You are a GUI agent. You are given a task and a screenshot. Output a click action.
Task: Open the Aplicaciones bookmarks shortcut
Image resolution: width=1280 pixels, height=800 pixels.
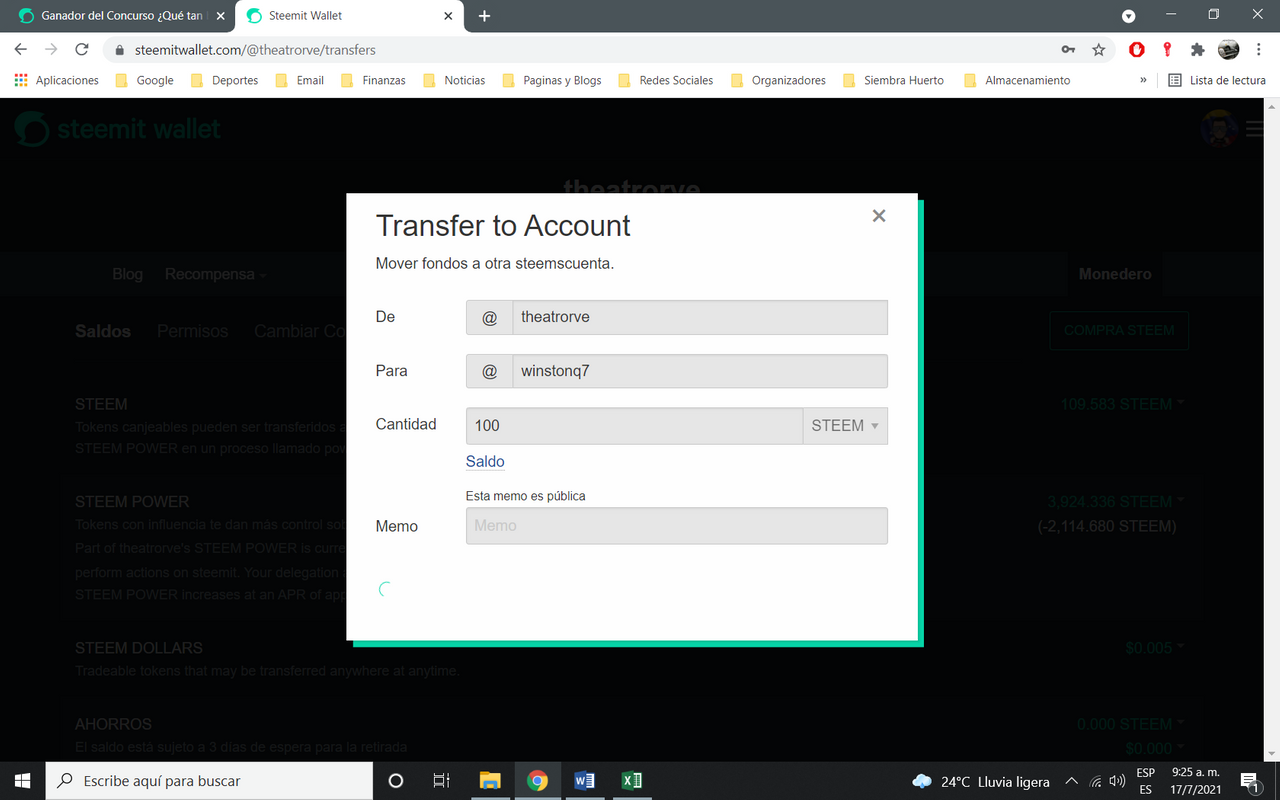(x=57, y=80)
